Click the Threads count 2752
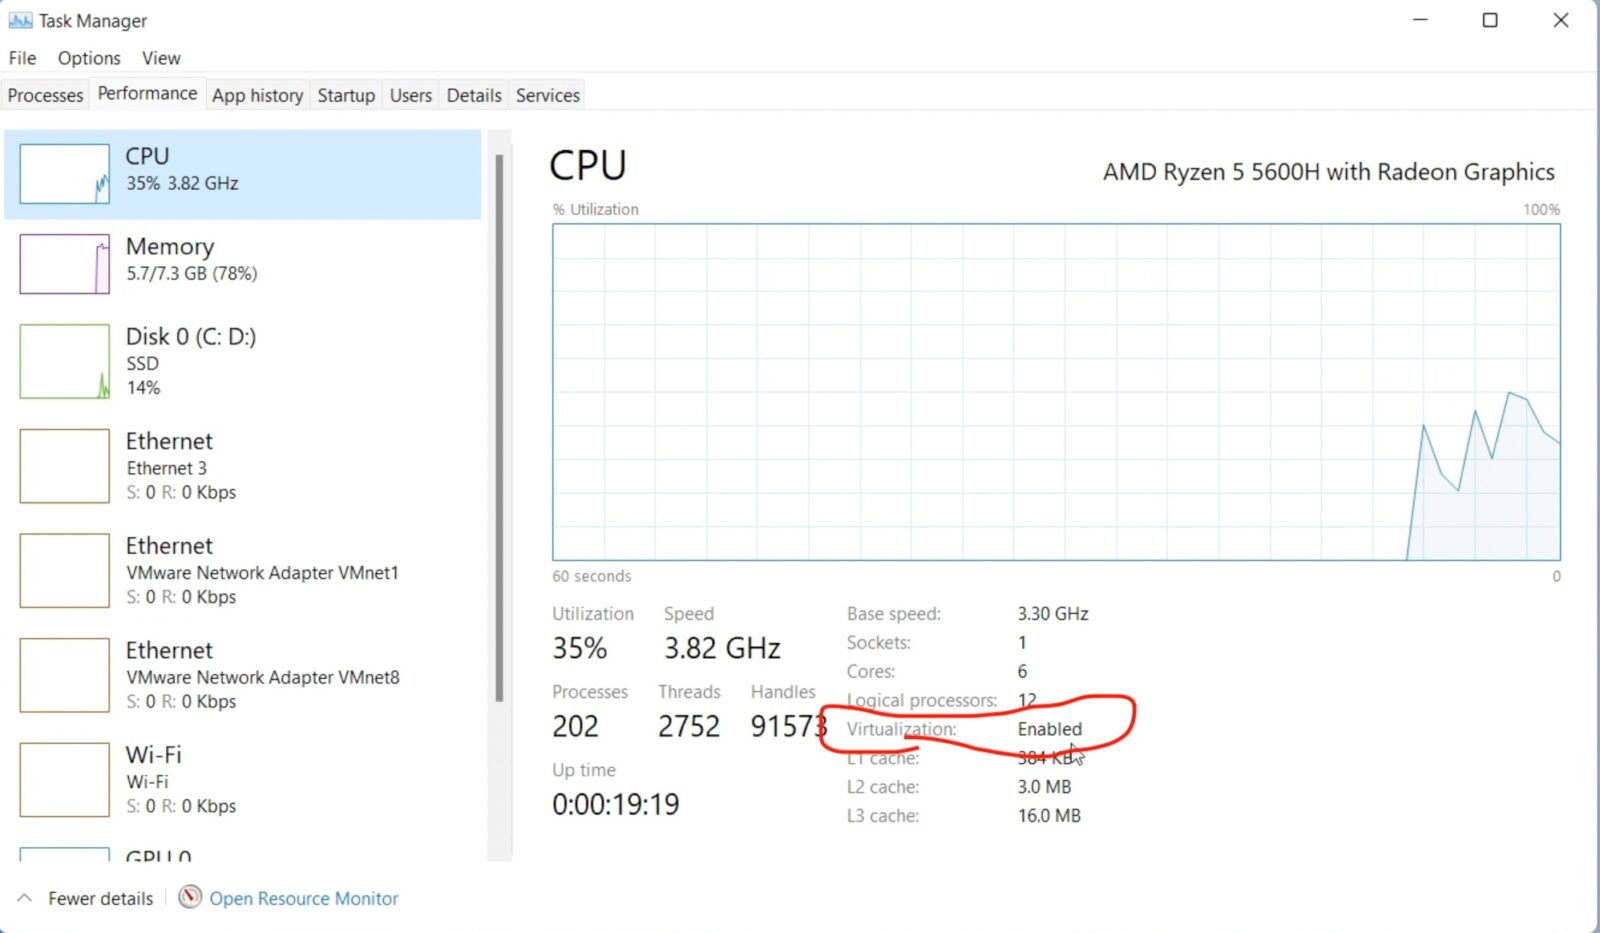The image size is (1600, 933). (x=689, y=726)
